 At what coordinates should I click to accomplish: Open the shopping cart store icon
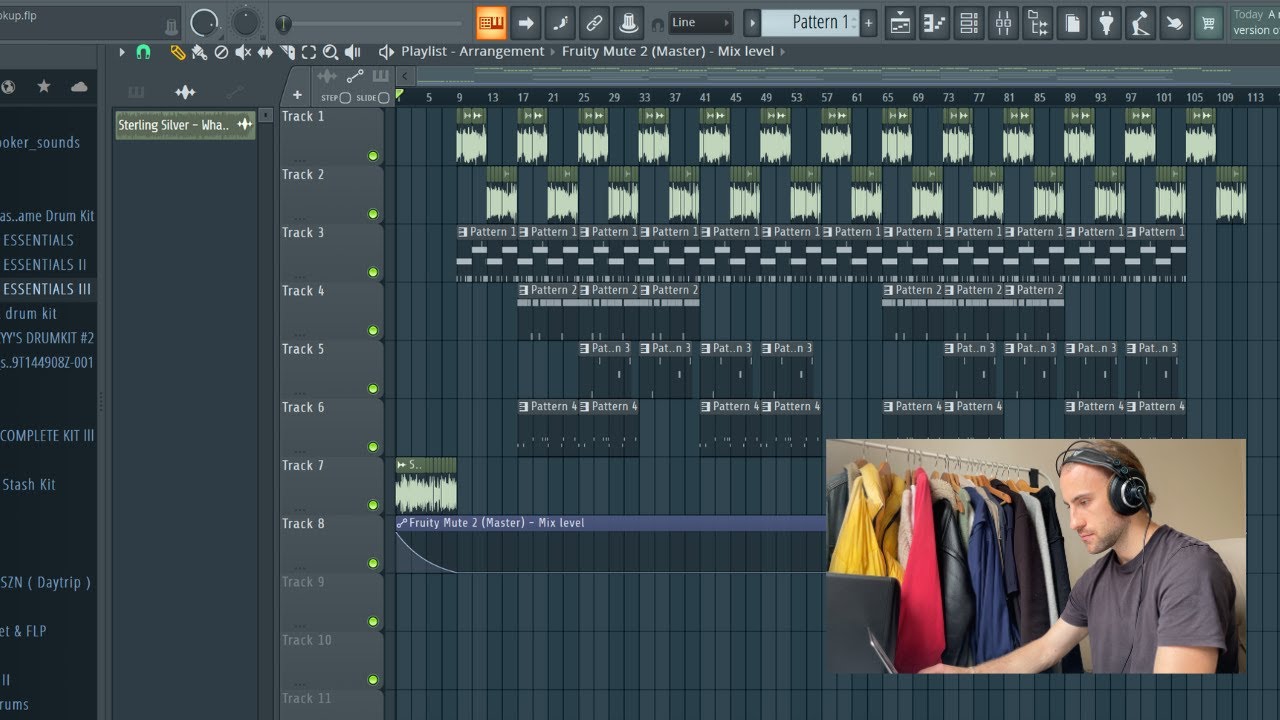click(x=1209, y=22)
